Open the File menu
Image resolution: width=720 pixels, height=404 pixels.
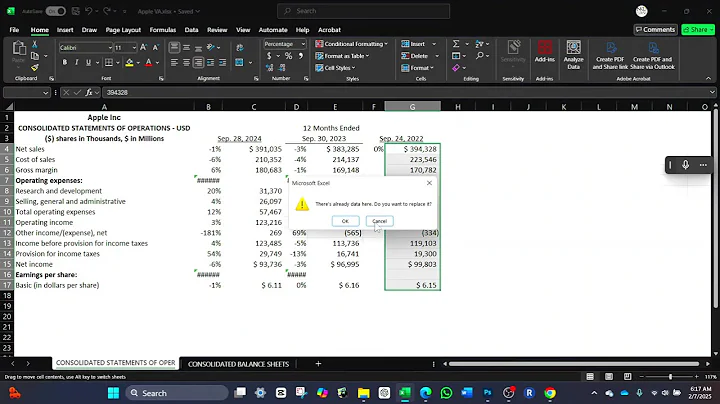coord(14,30)
